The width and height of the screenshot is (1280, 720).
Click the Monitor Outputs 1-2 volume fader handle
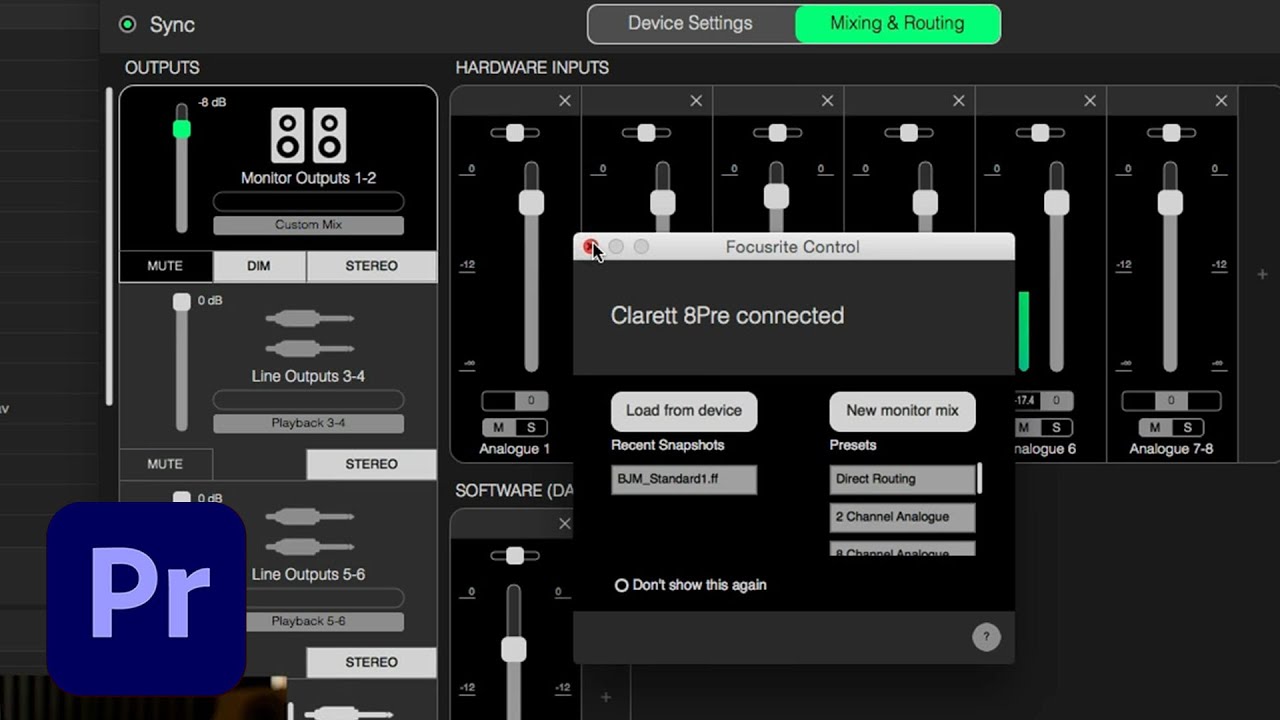click(x=181, y=129)
